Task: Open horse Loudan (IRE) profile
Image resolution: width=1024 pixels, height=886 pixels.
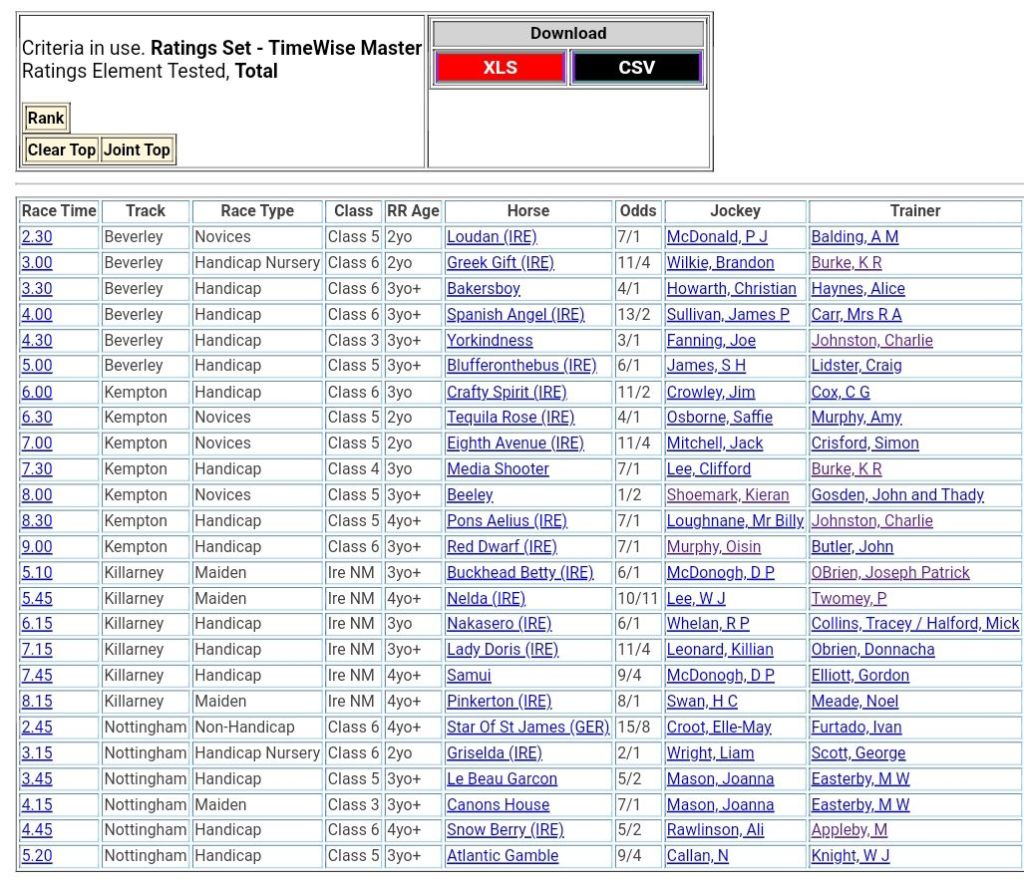Action: tap(491, 237)
